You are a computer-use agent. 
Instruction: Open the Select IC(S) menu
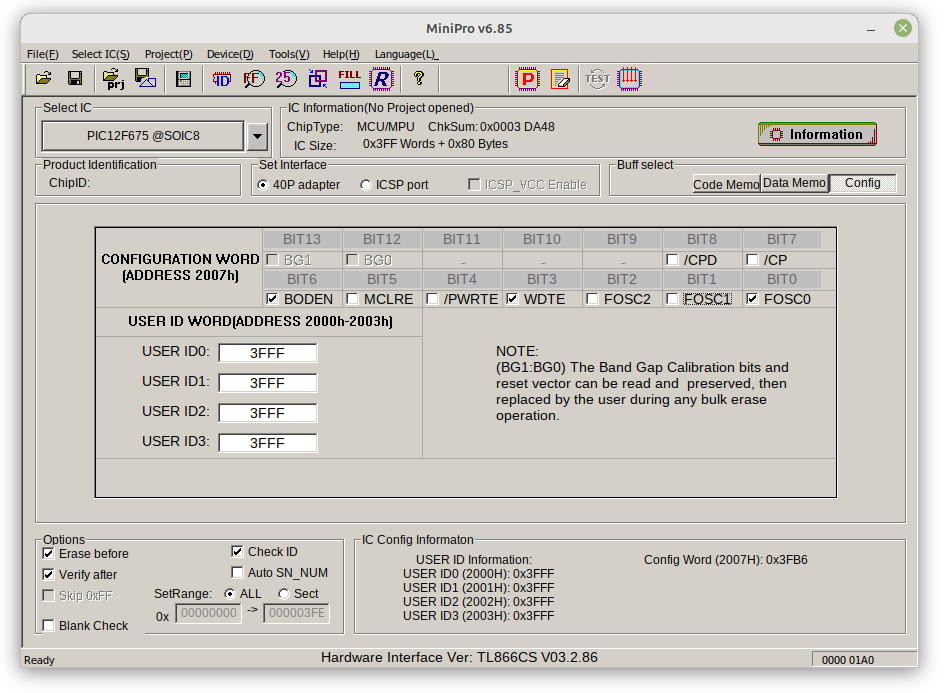point(100,54)
